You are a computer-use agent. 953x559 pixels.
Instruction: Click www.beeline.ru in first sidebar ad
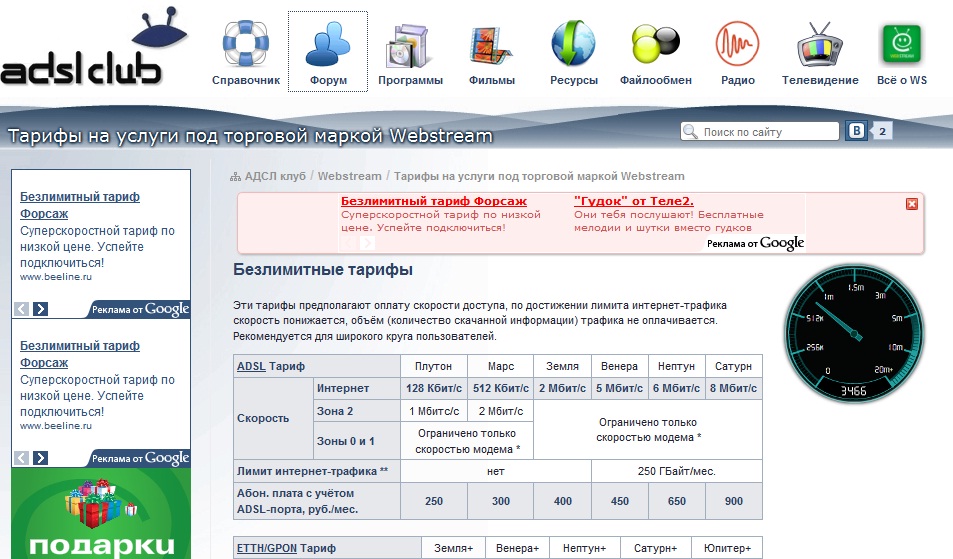56,277
